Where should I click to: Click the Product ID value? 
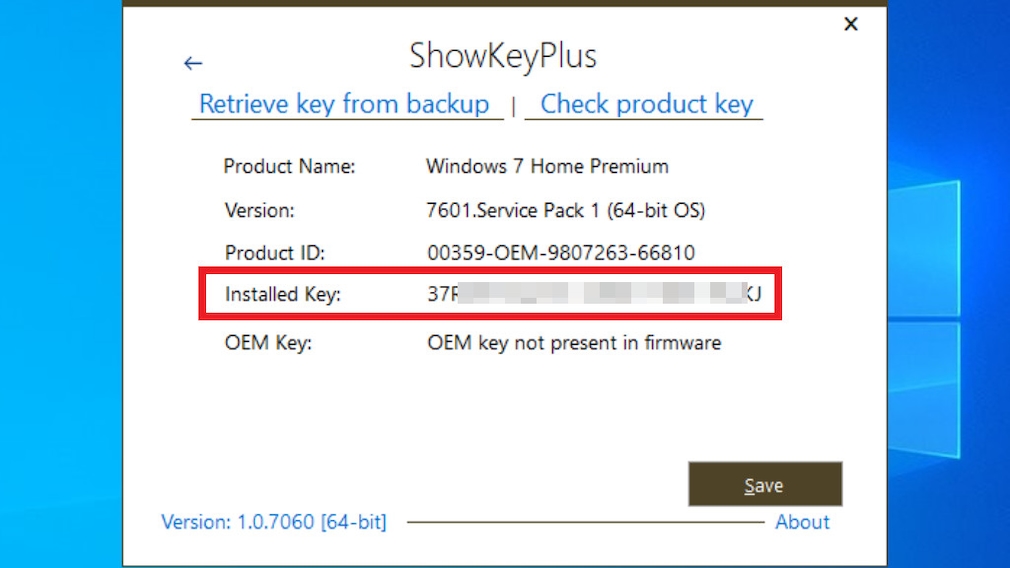(561, 253)
